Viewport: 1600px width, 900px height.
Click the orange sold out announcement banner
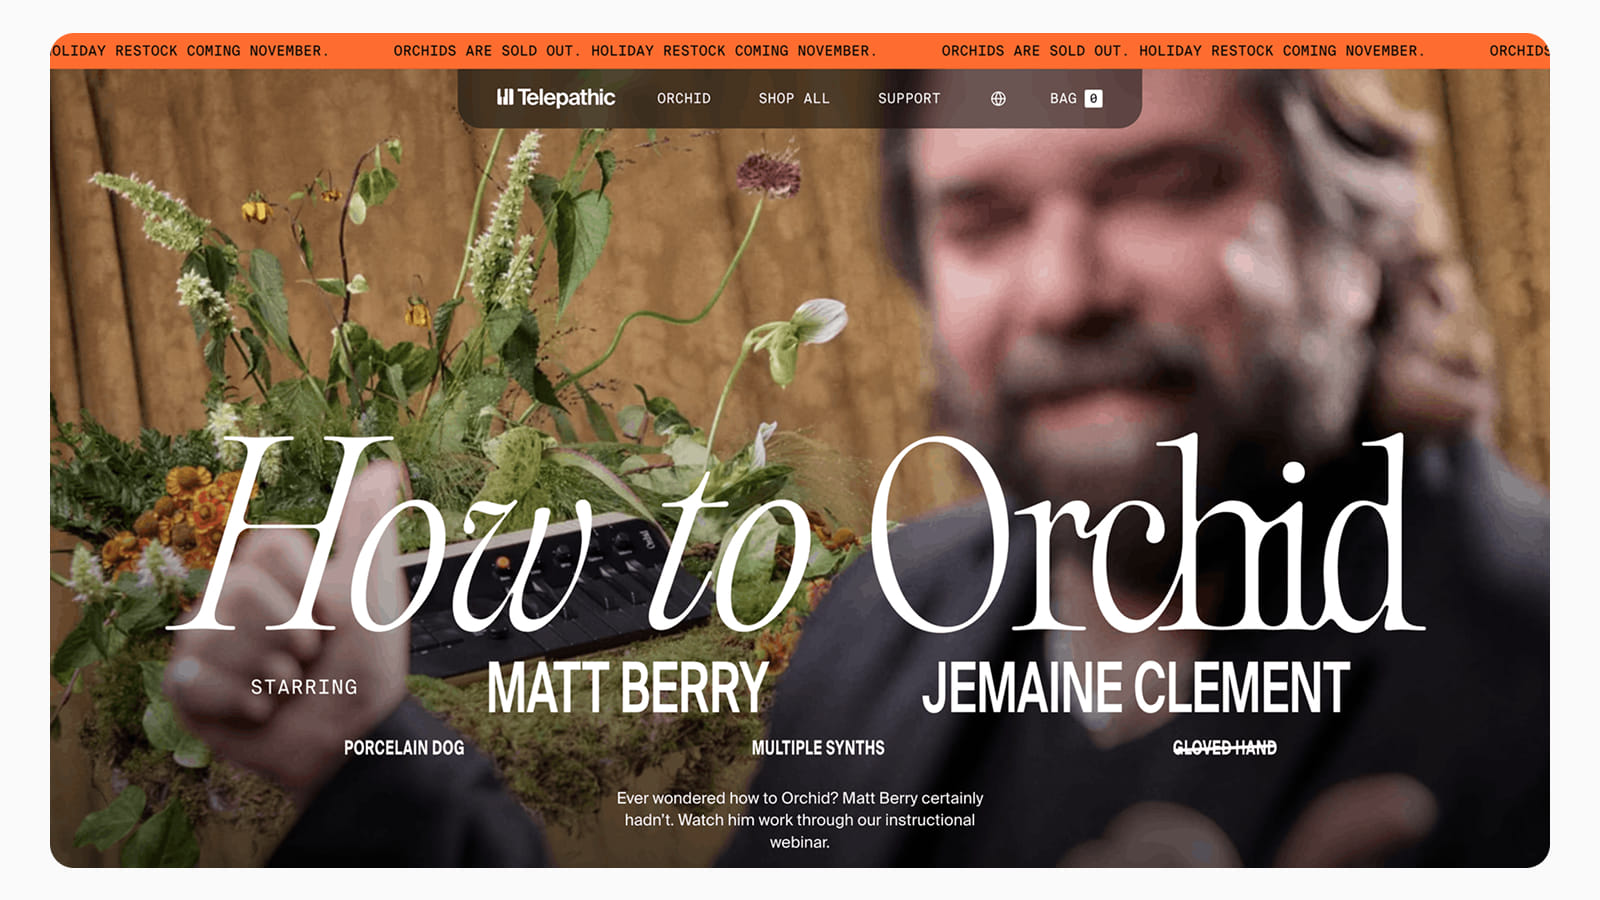click(800, 51)
